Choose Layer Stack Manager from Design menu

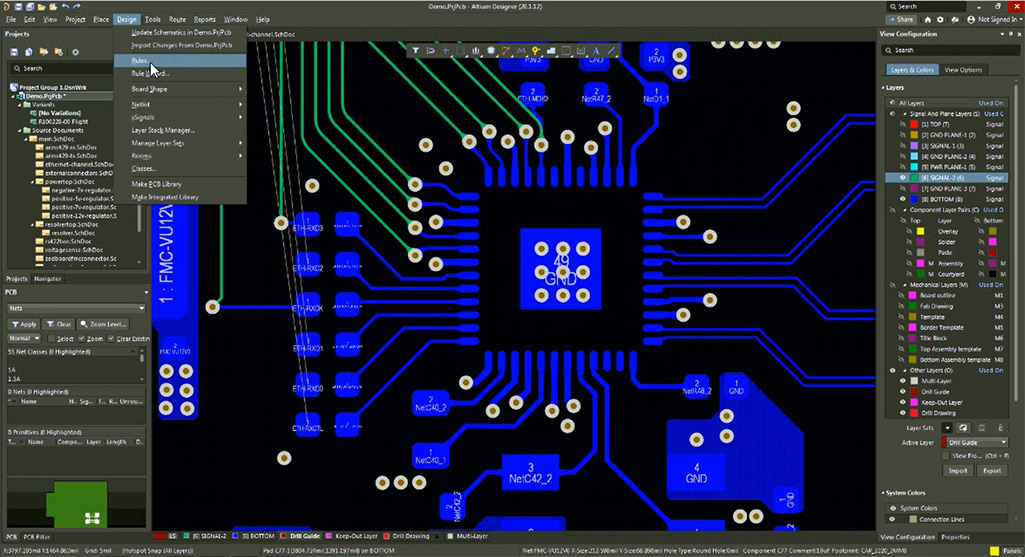tap(163, 130)
